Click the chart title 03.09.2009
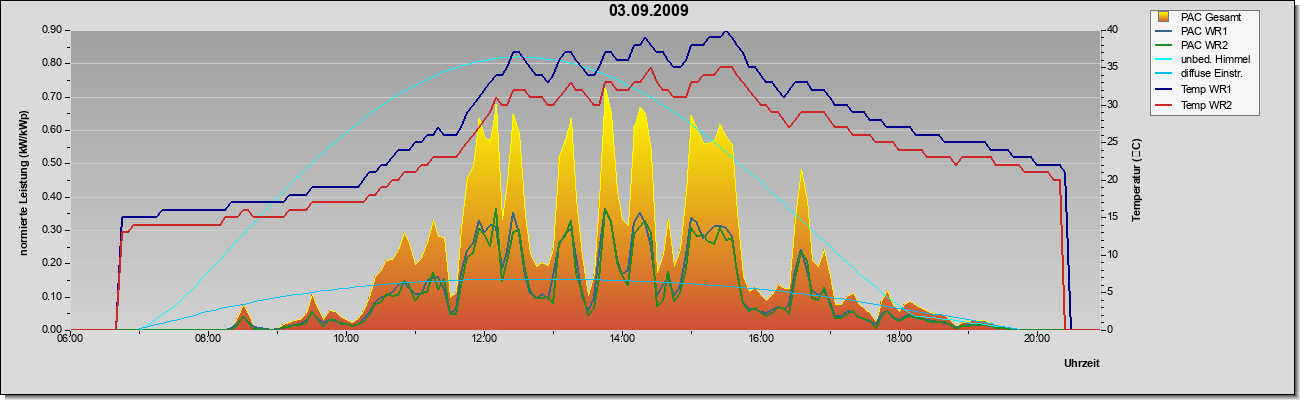Viewport: 1300px width, 400px height. pos(648,10)
